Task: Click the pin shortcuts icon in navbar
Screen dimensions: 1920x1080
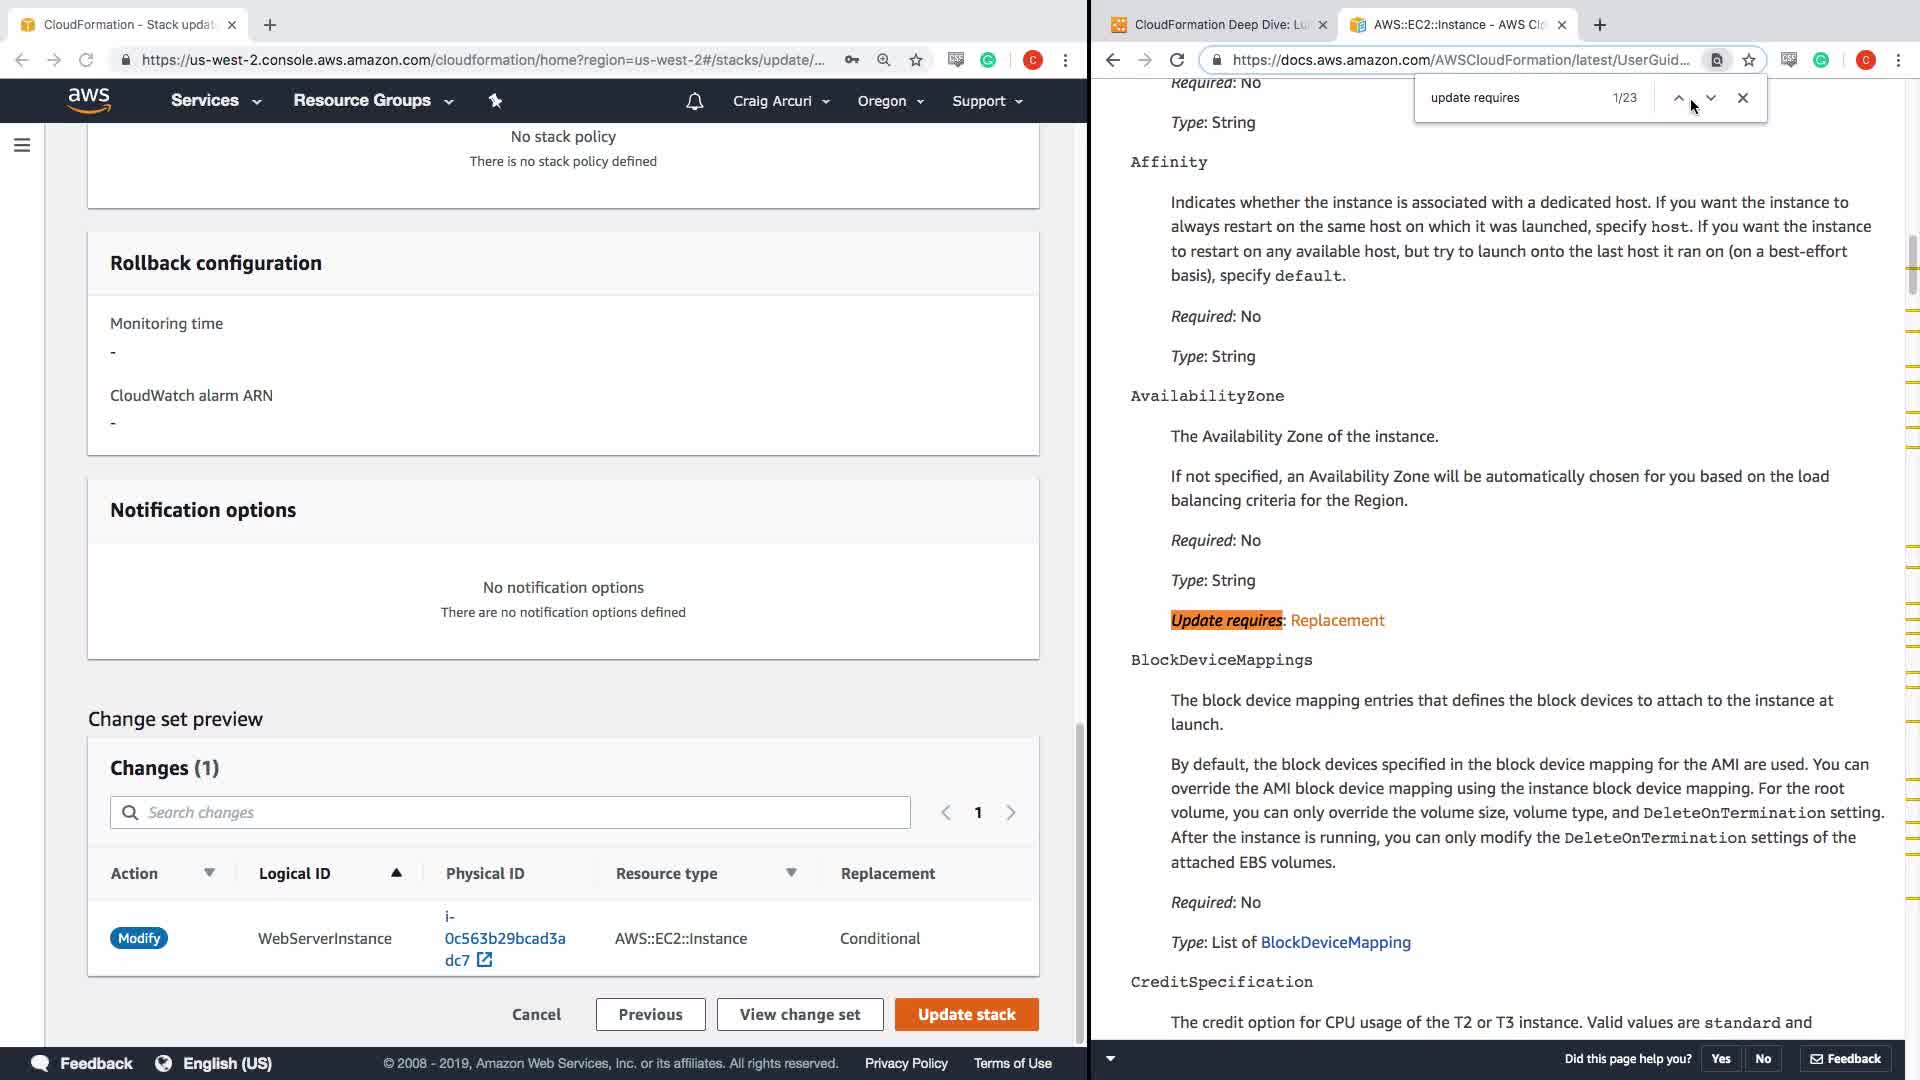Action: [x=495, y=100]
